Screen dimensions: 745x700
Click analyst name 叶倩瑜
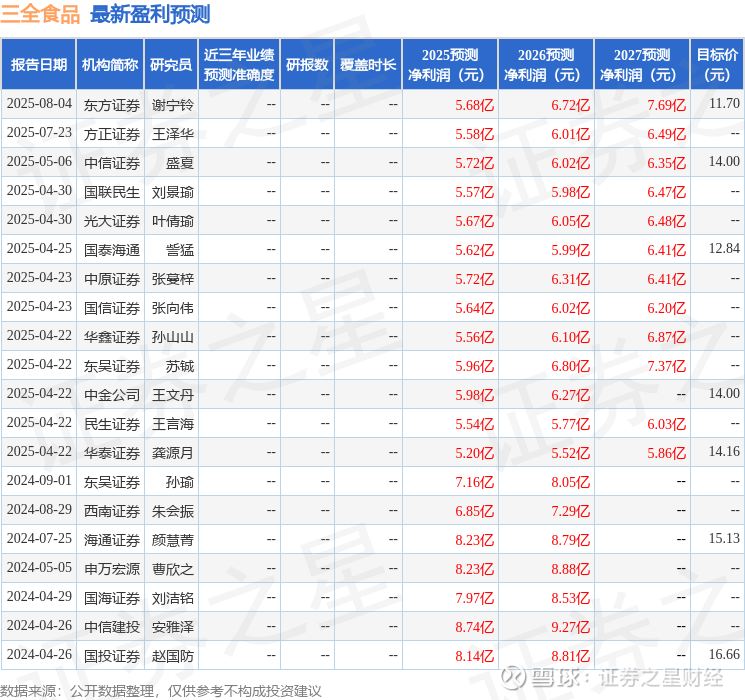(x=173, y=221)
